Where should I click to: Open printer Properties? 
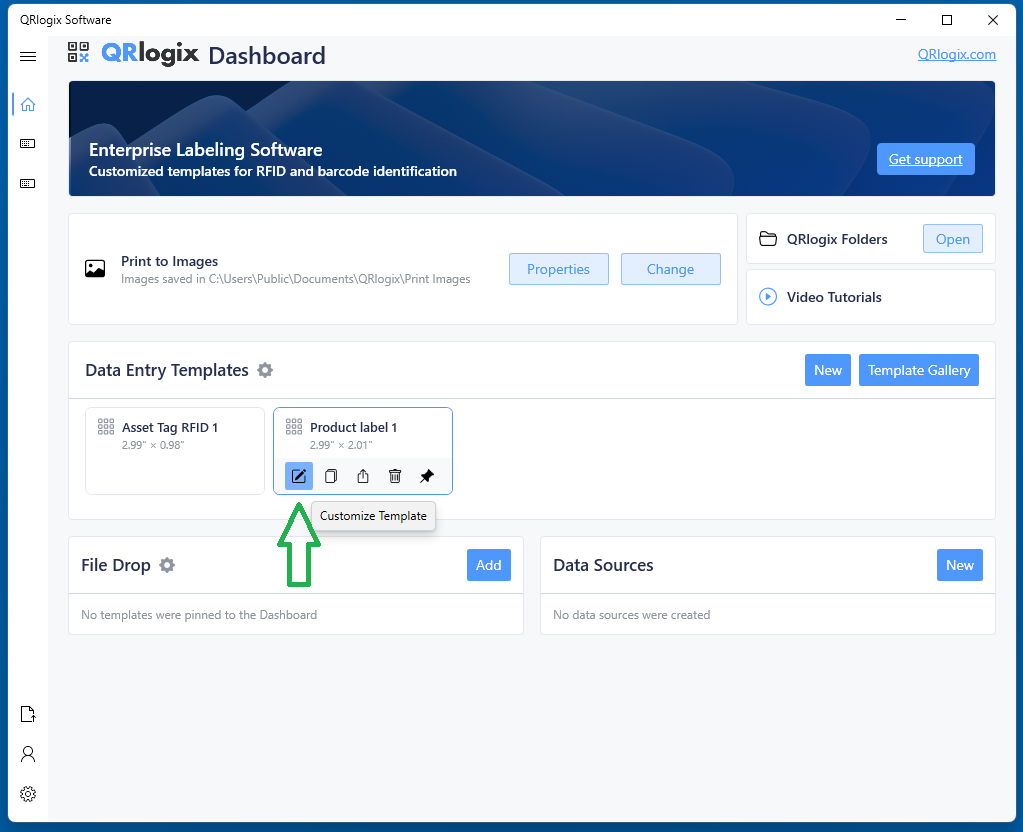coord(558,269)
